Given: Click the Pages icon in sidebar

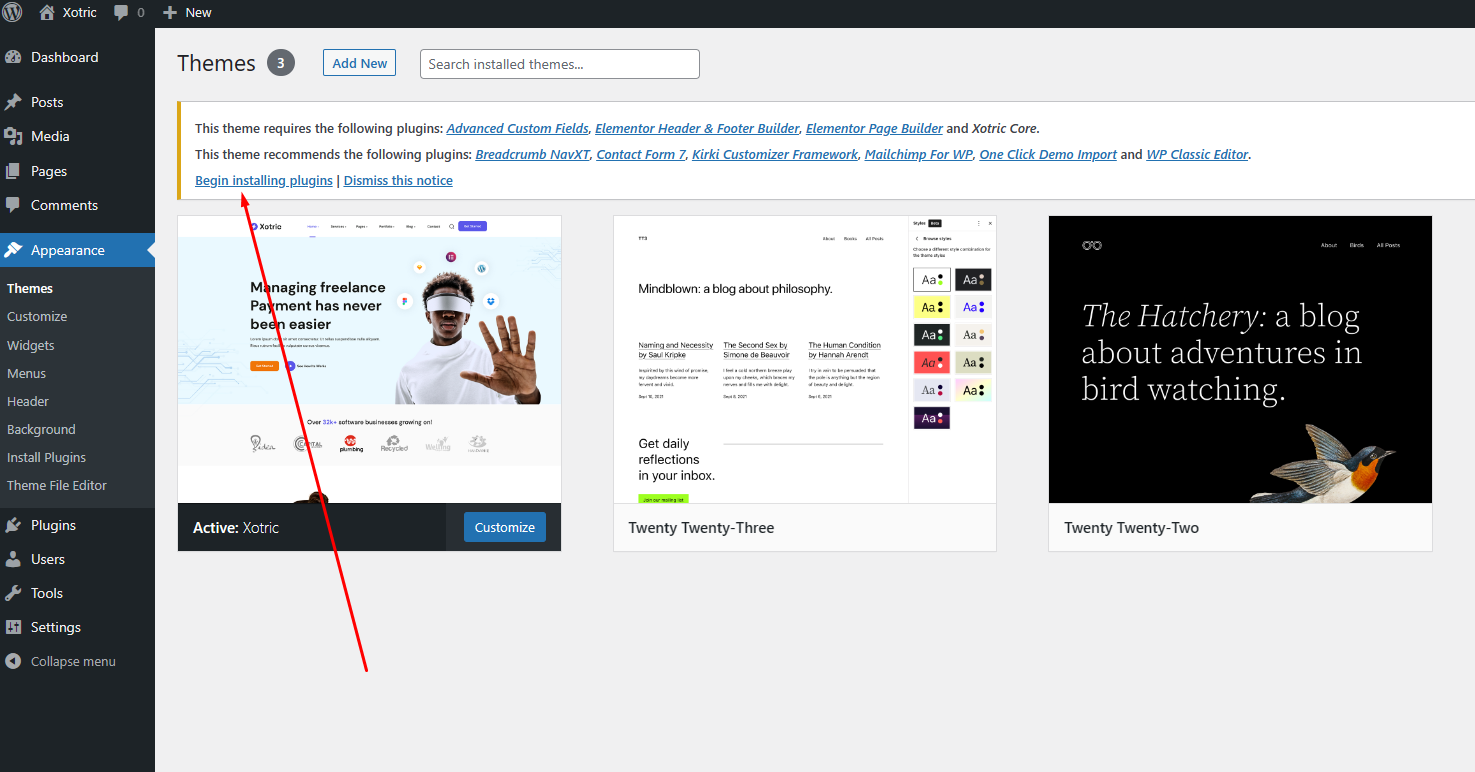Looking at the screenshot, I should [x=14, y=171].
